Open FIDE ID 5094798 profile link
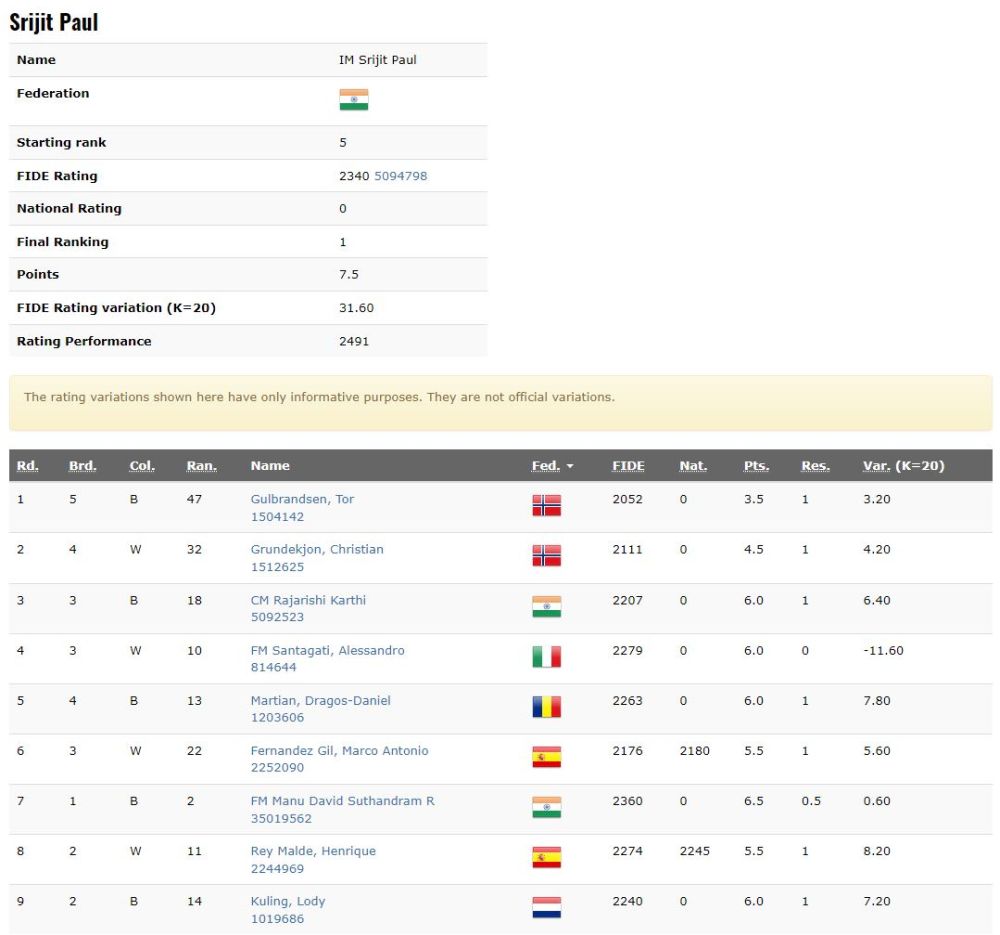The image size is (1000, 935). 400,176
